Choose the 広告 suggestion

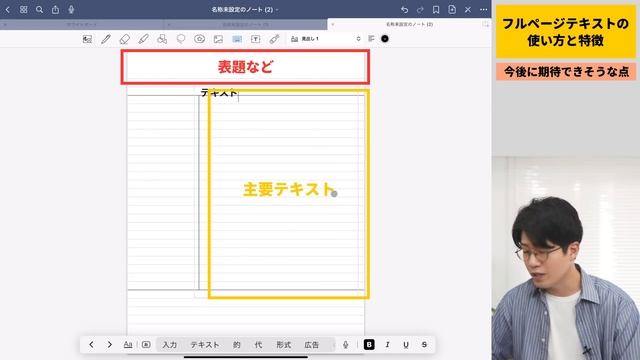(311, 344)
